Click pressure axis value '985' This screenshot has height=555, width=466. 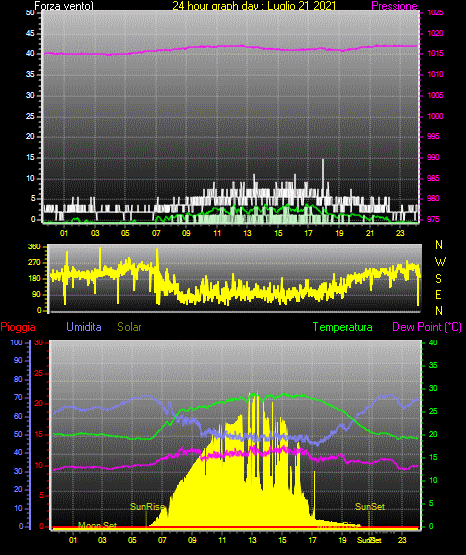[x=433, y=178]
